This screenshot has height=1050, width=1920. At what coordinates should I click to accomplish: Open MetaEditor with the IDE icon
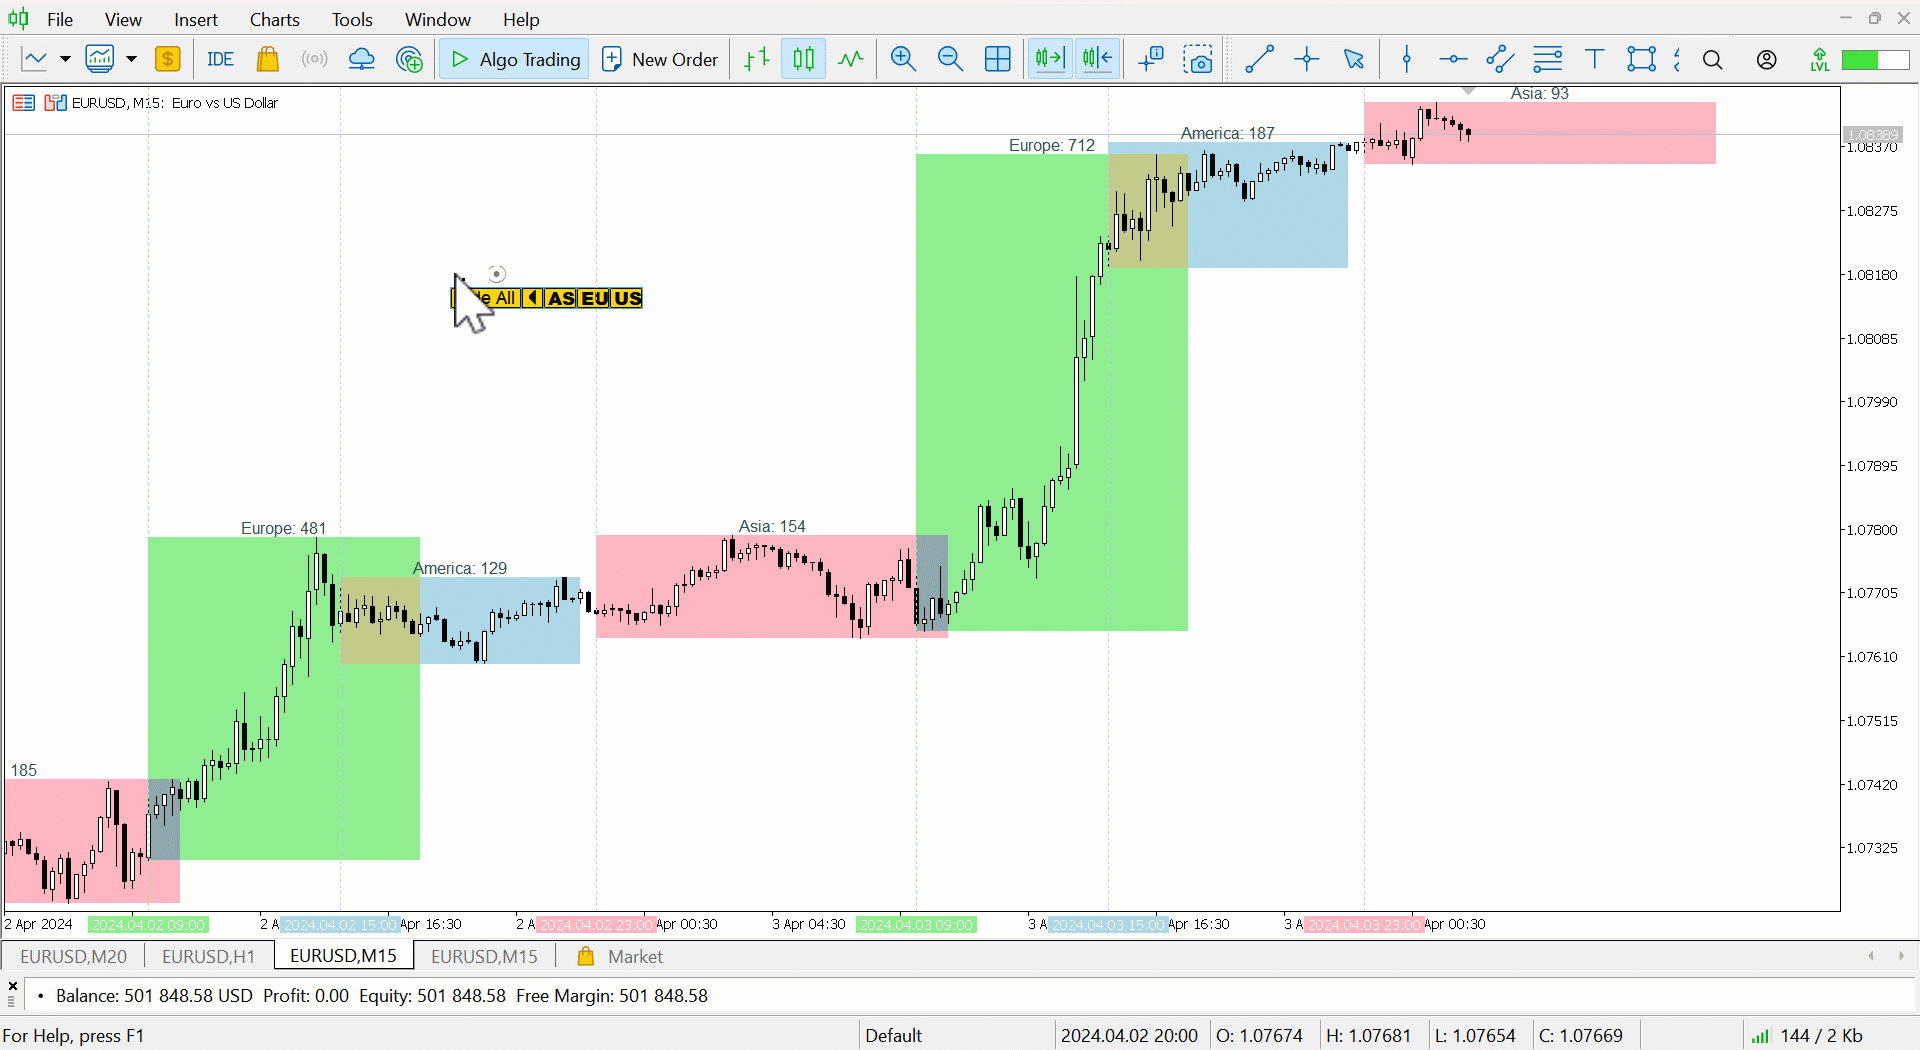[220, 59]
